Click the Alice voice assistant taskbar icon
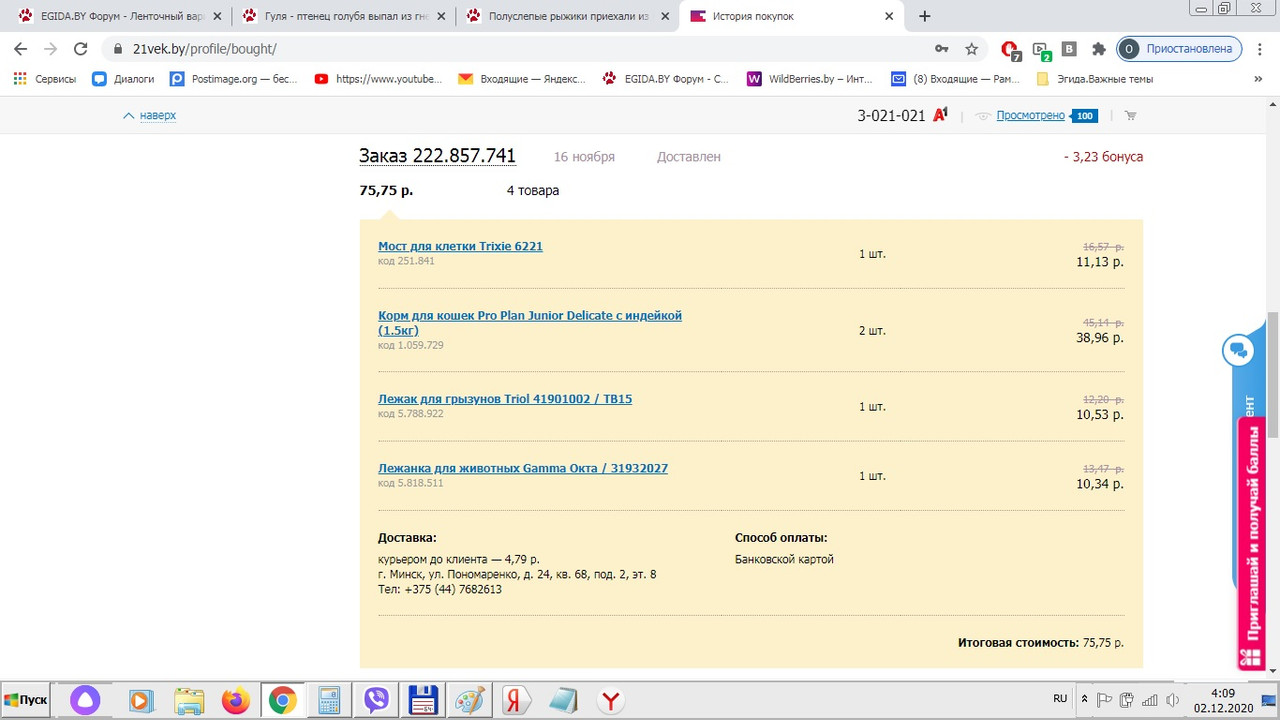 point(85,701)
